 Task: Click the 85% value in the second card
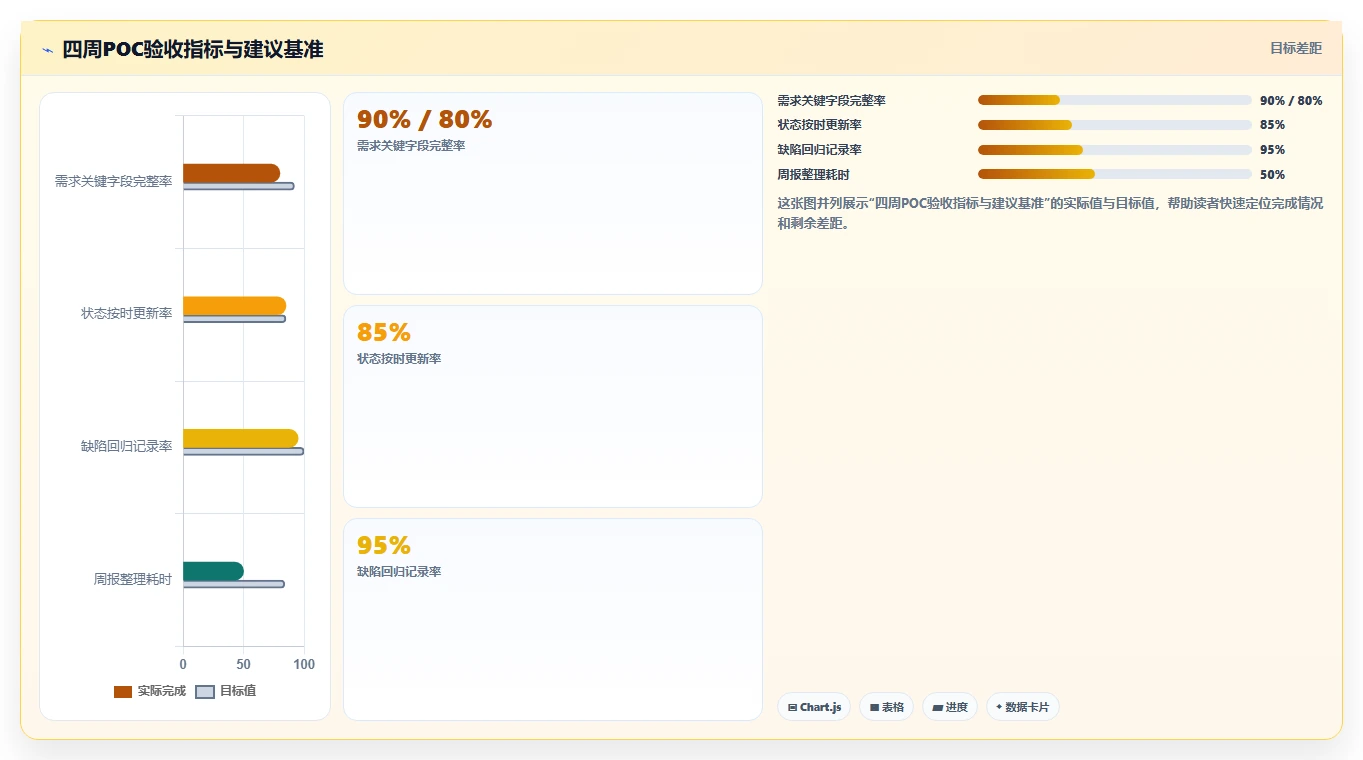click(x=384, y=332)
